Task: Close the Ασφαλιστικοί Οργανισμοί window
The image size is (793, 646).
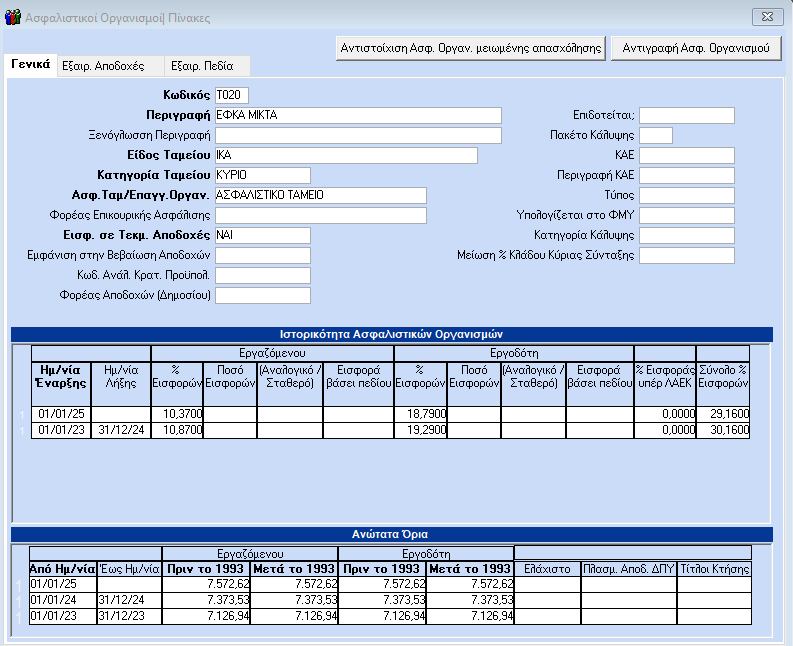Action: pos(765,16)
